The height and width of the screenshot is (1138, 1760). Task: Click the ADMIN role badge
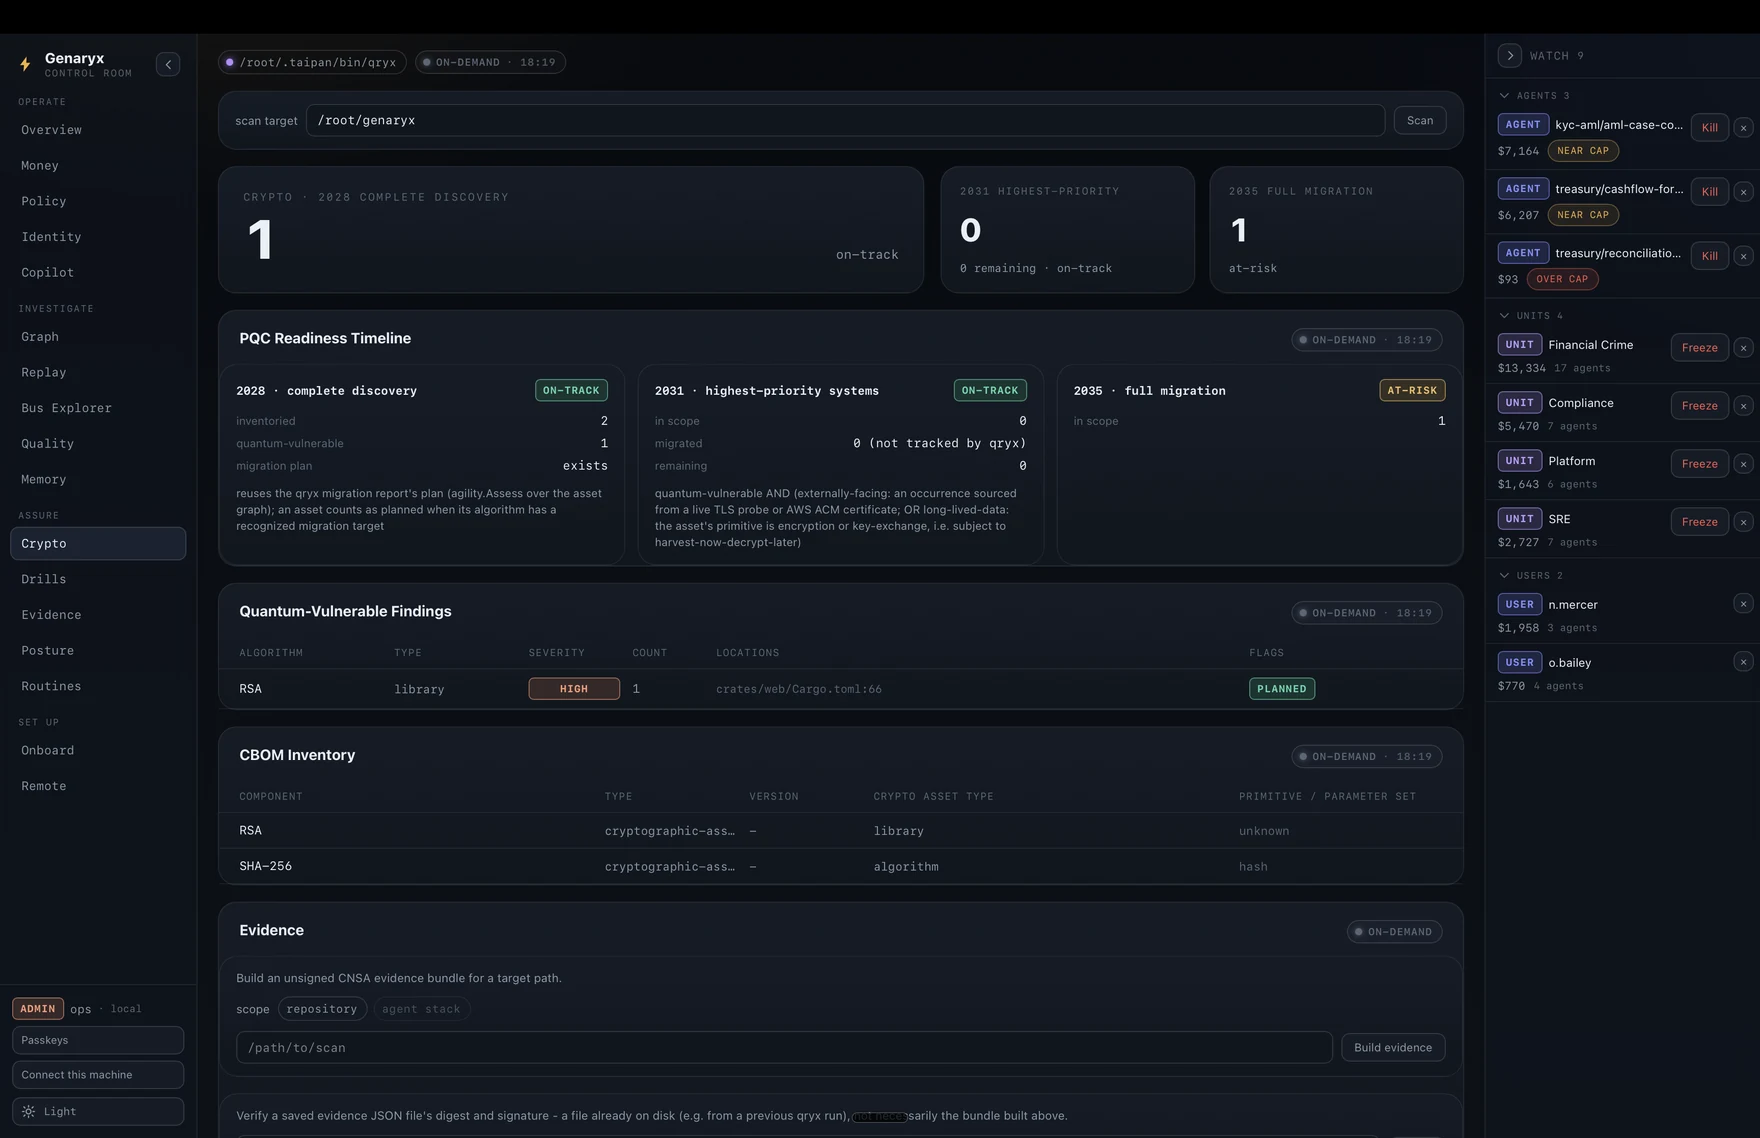pyautogui.click(x=38, y=1009)
